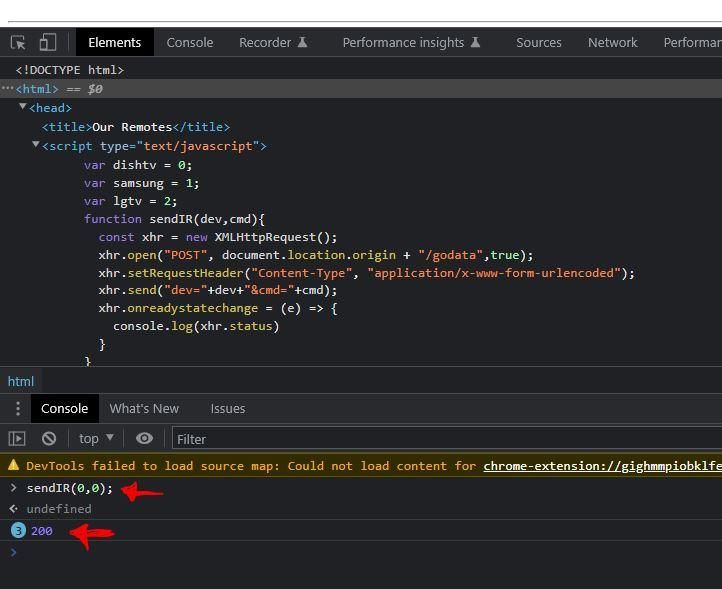Screen dimensions: 722x589
Task: Open the console drawer three-dot menu
Action: (x=17, y=408)
